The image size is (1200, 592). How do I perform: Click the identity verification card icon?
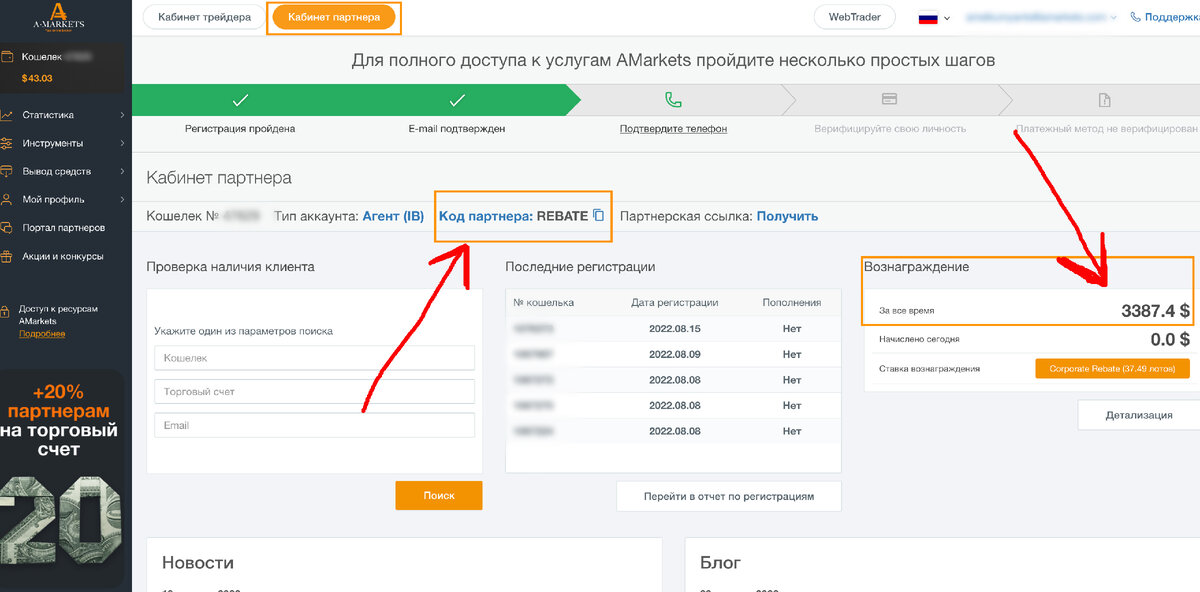coord(889,99)
